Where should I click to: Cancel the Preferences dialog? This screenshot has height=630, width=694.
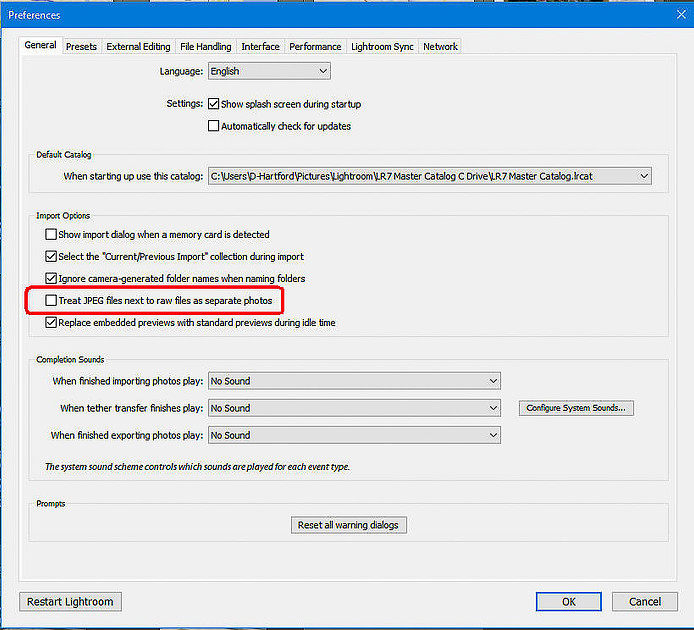click(x=645, y=602)
